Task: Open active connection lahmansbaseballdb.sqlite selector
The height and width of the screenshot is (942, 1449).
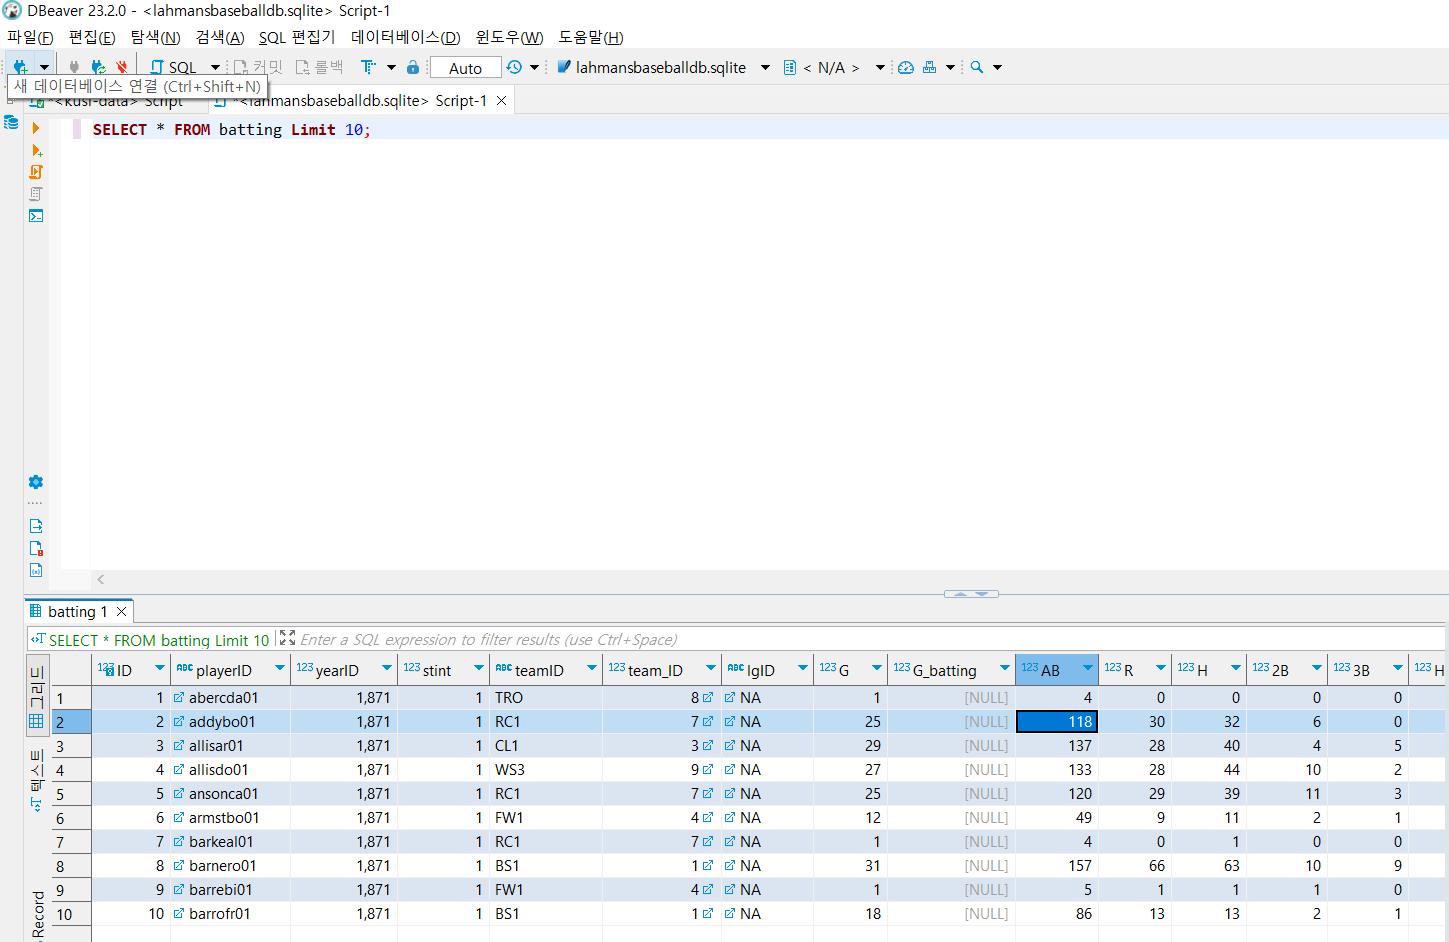Action: point(663,67)
